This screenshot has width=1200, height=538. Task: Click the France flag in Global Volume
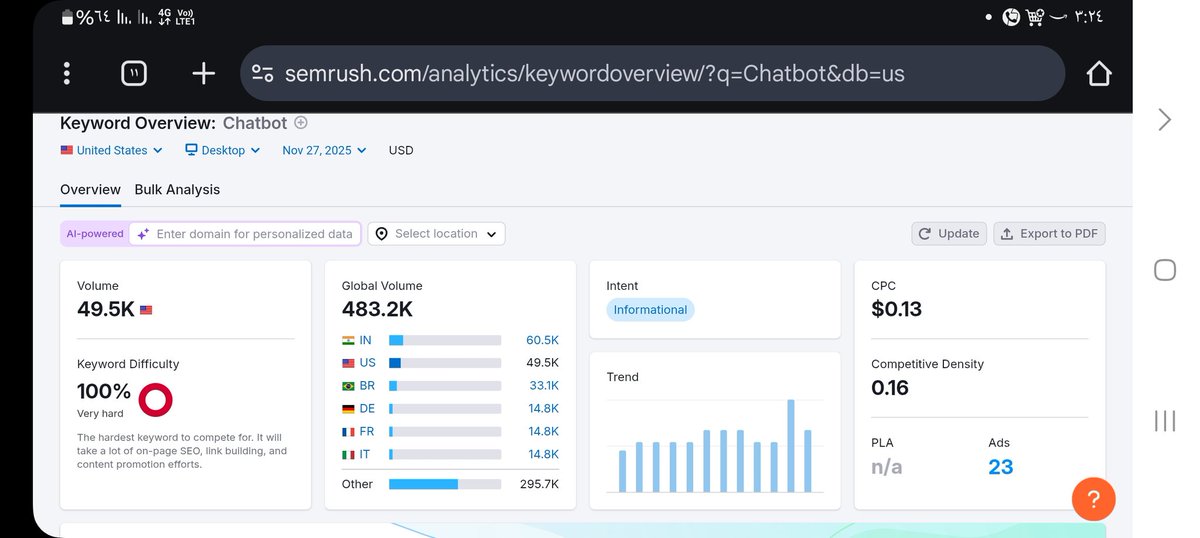click(x=348, y=431)
